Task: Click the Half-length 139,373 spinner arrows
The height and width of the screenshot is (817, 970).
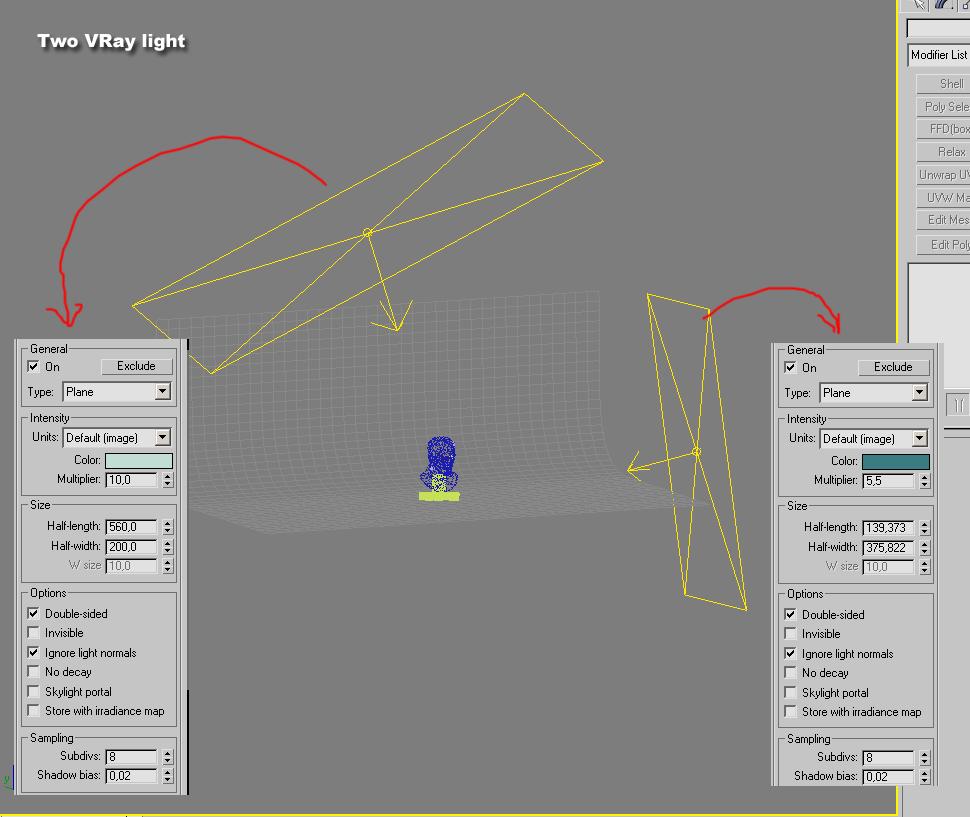Action: (x=924, y=528)
